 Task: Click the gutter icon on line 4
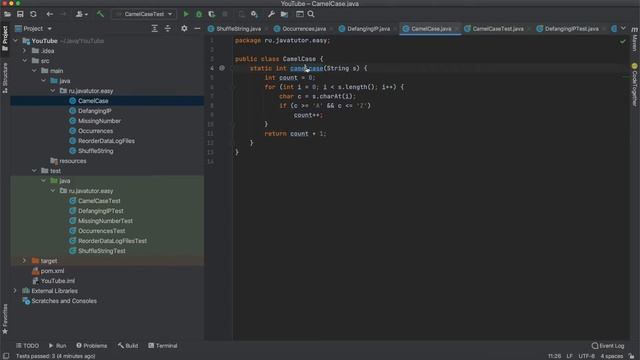222,68
